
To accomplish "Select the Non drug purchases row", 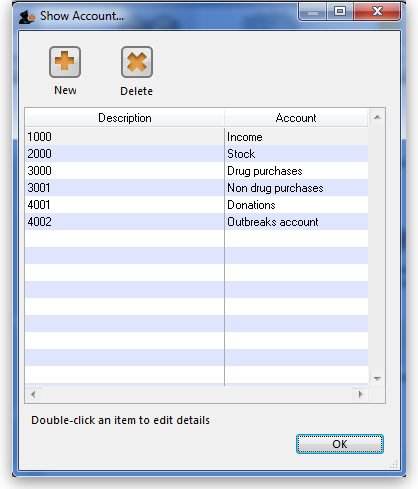I will pyautogui.click(x=196, y=188).
